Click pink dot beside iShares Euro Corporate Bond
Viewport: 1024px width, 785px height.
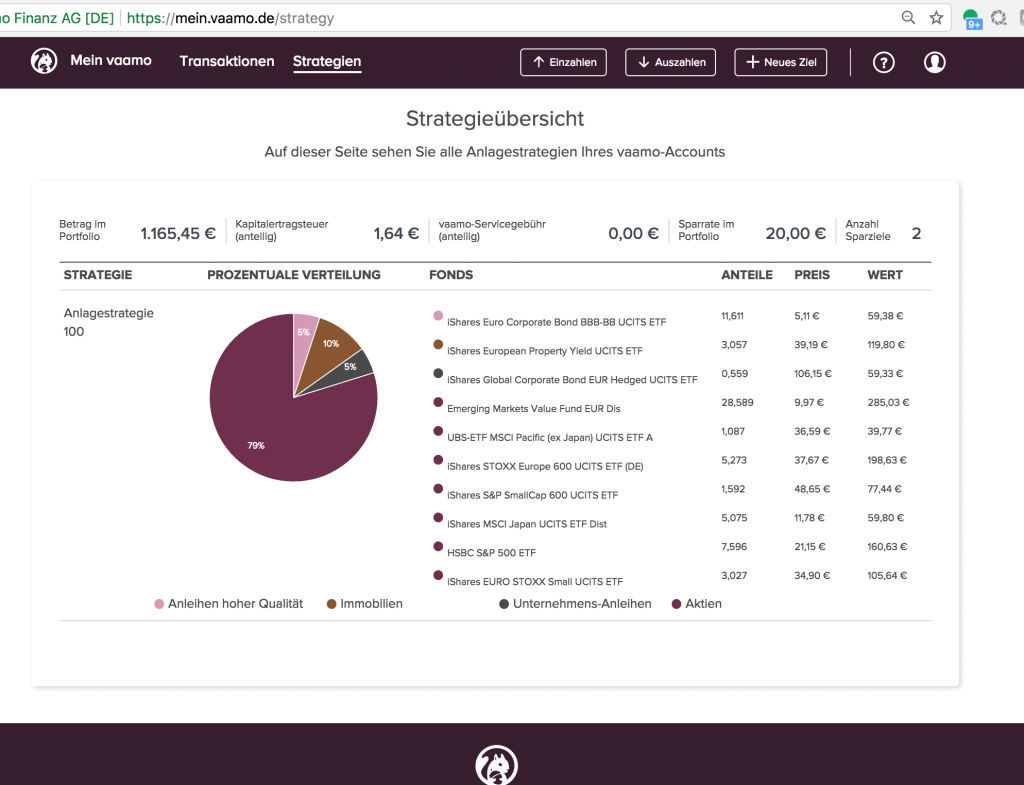438,315
